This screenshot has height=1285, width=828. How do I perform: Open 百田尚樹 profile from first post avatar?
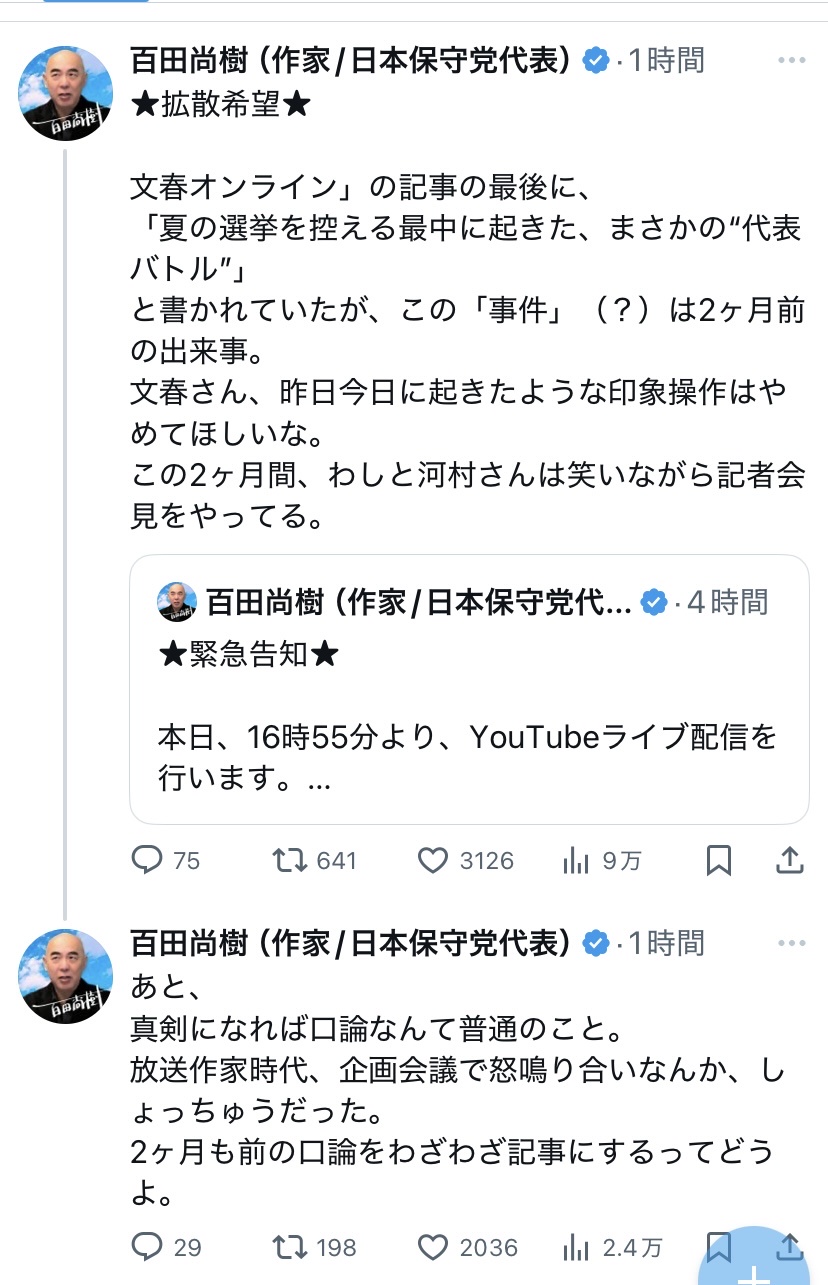[x=65, y=93]
